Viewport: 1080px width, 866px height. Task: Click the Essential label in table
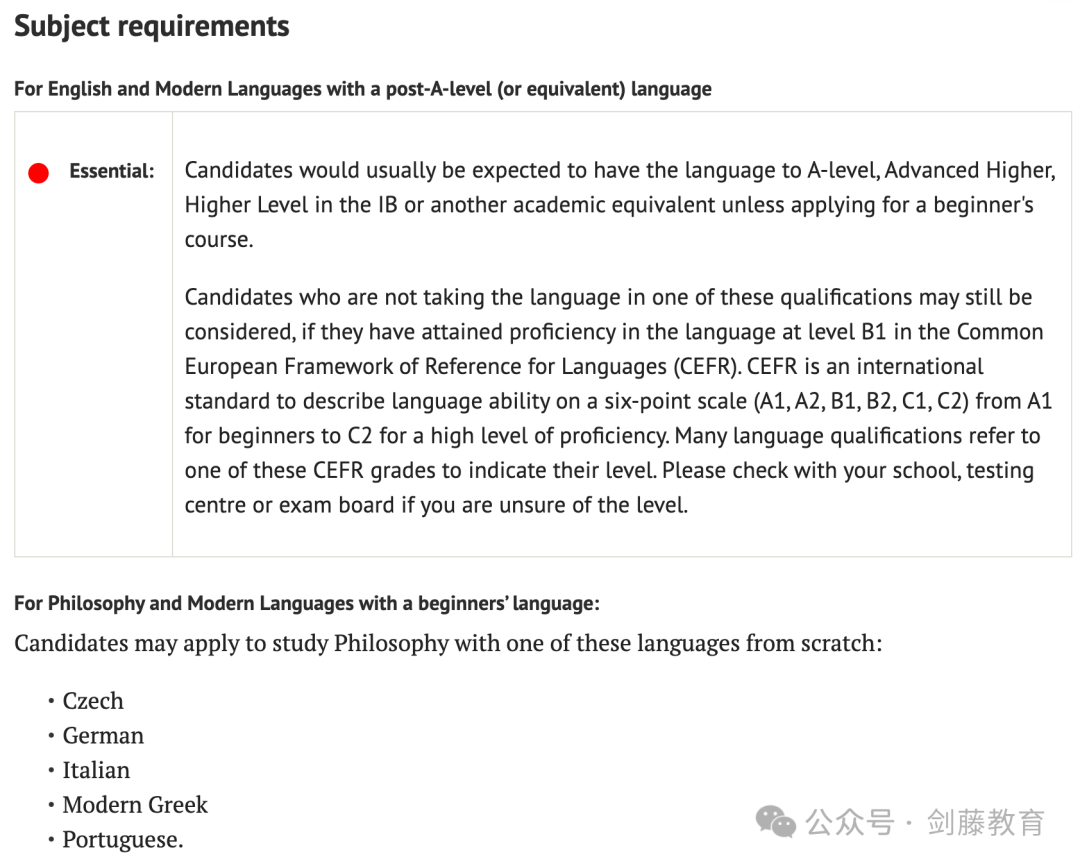tap(112, 171)
